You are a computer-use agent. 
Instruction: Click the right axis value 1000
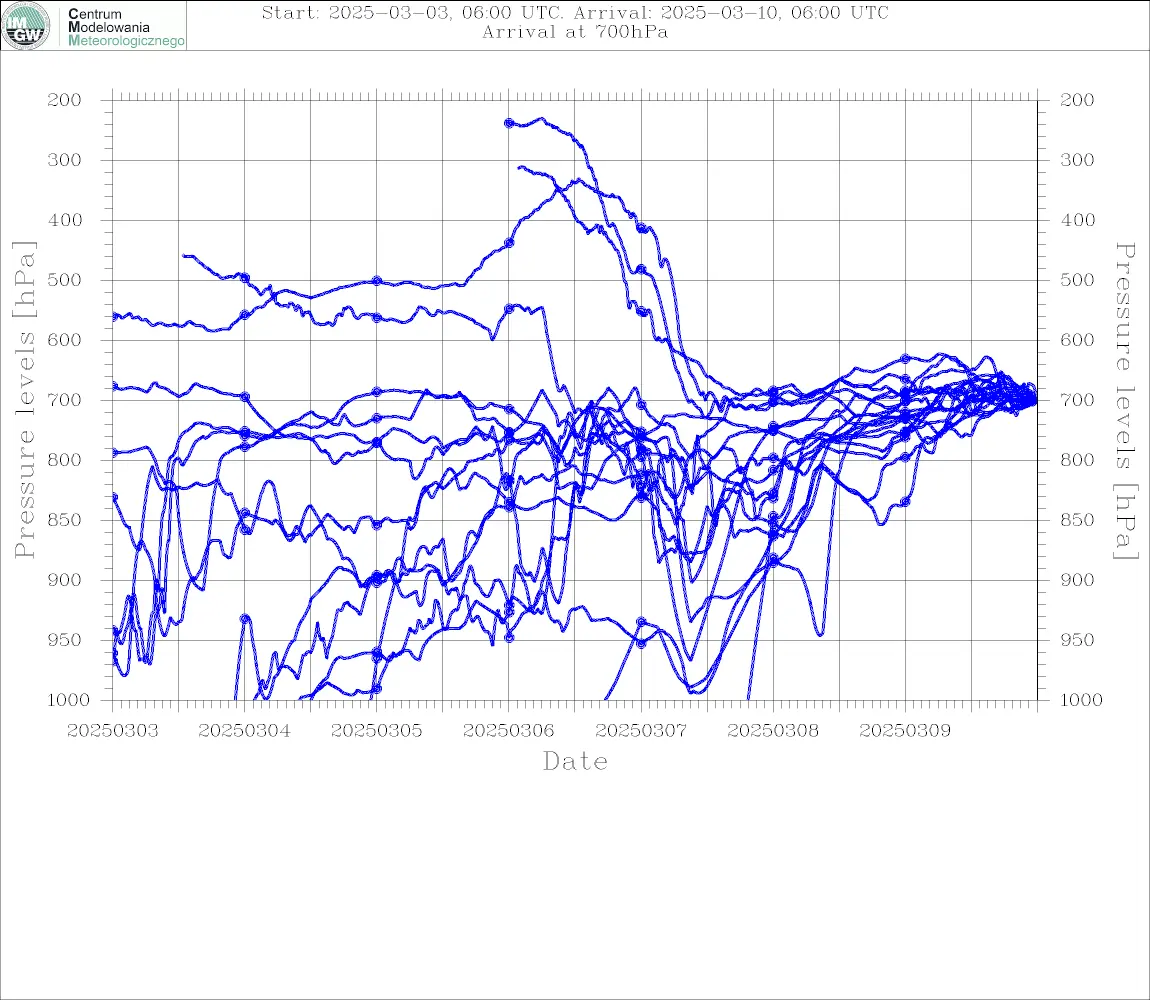coord(1081,700)
